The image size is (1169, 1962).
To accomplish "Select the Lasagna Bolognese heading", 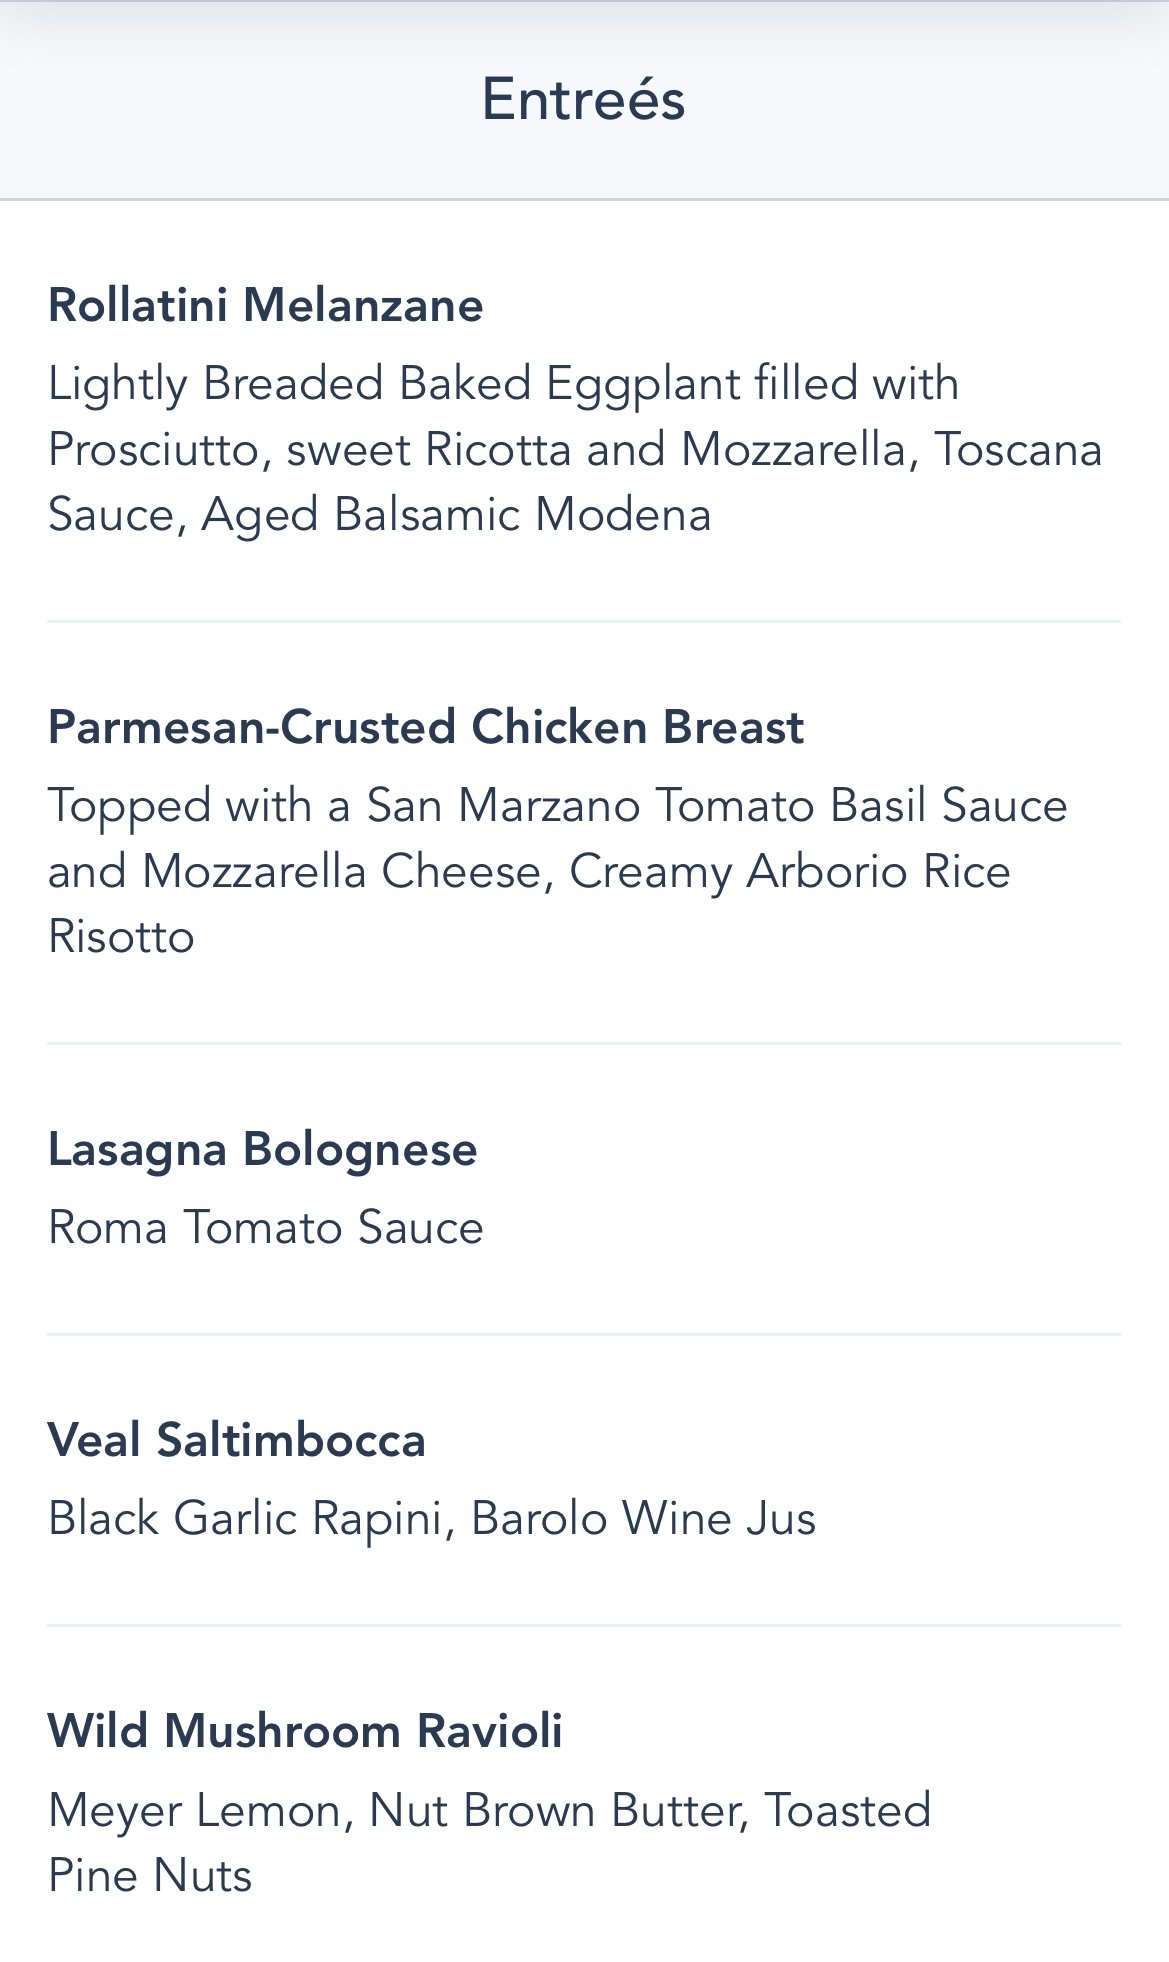I will [262, 1150].
